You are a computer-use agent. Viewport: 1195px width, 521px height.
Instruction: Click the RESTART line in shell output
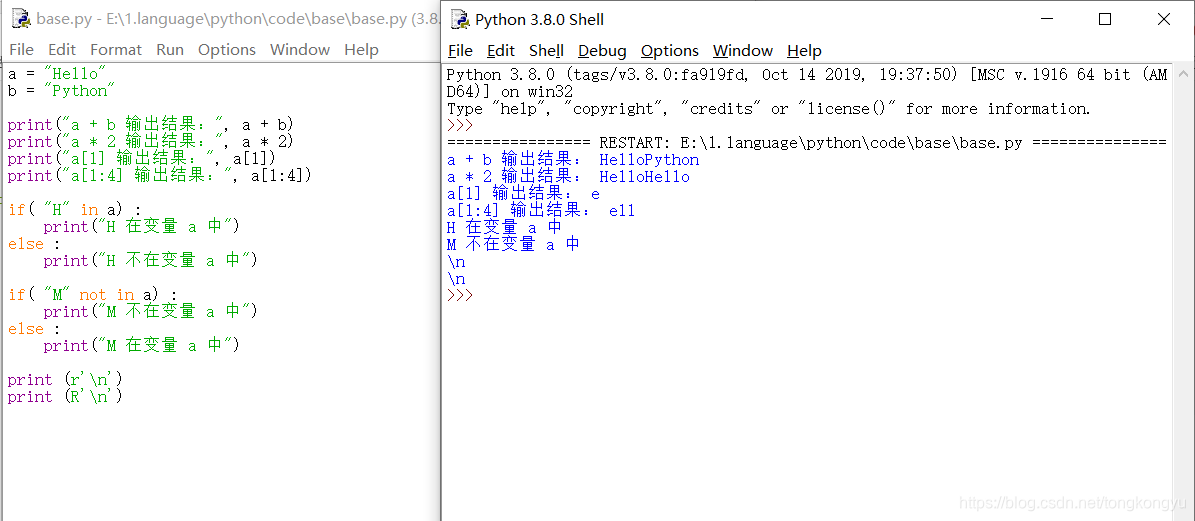click(806, 142)
